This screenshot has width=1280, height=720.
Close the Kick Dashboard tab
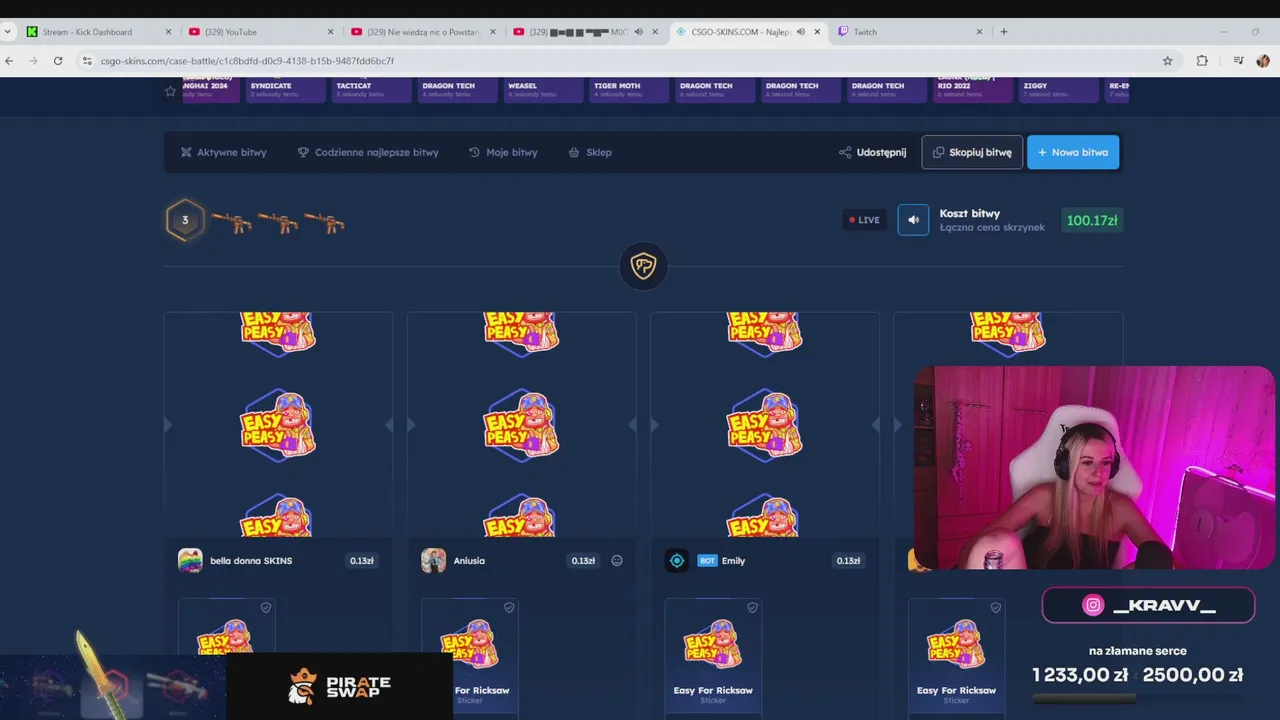coord(168,32)
